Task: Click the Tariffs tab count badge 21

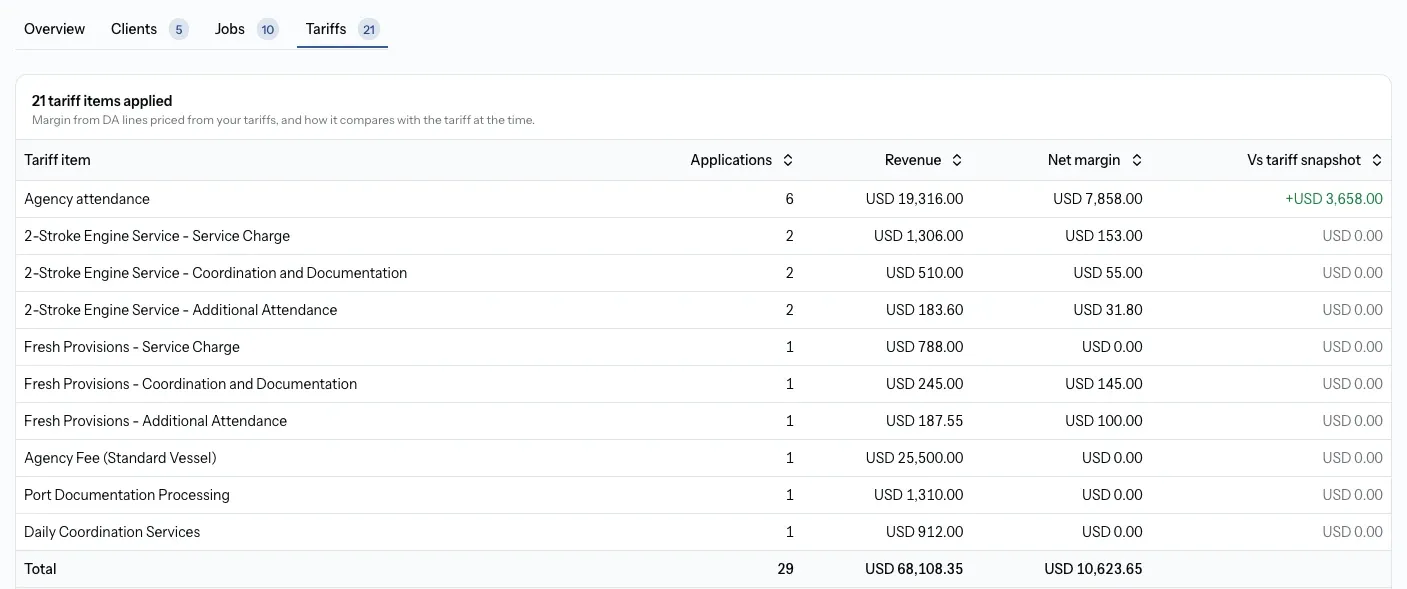Action: coord(369,30)
